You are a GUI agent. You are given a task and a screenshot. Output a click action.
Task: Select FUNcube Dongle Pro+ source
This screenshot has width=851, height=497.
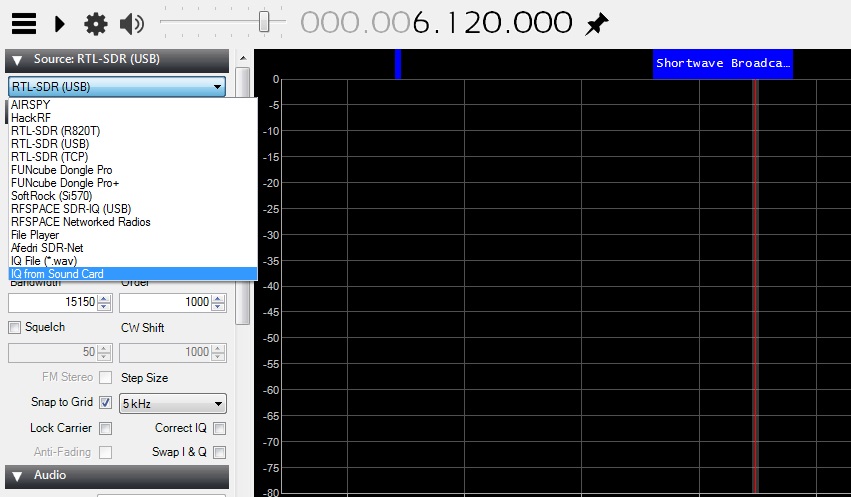point(133,183)
